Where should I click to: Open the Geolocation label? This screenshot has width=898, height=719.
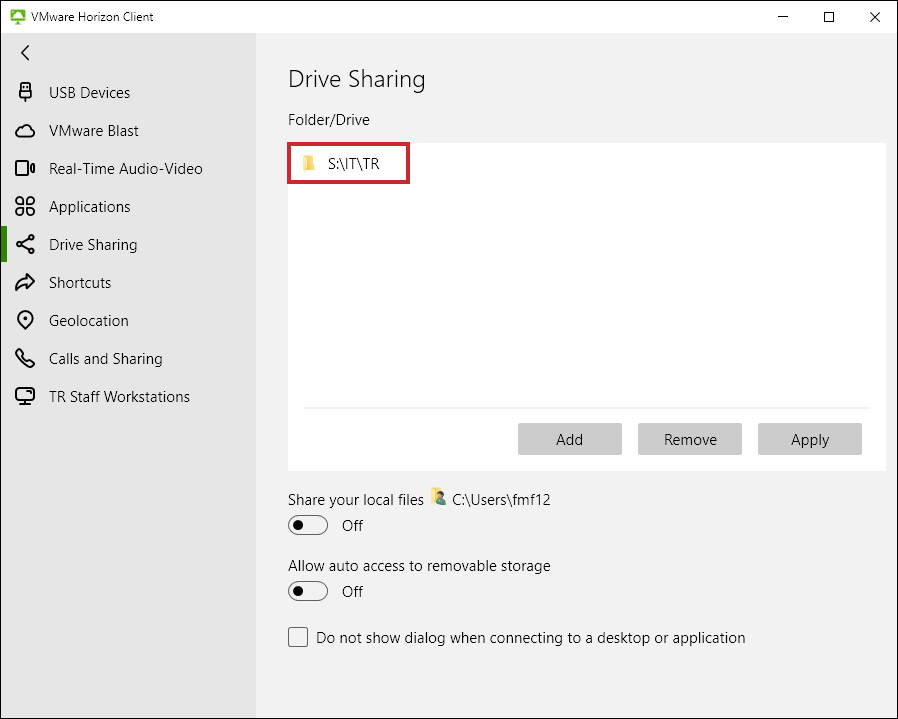coord(89,321)
